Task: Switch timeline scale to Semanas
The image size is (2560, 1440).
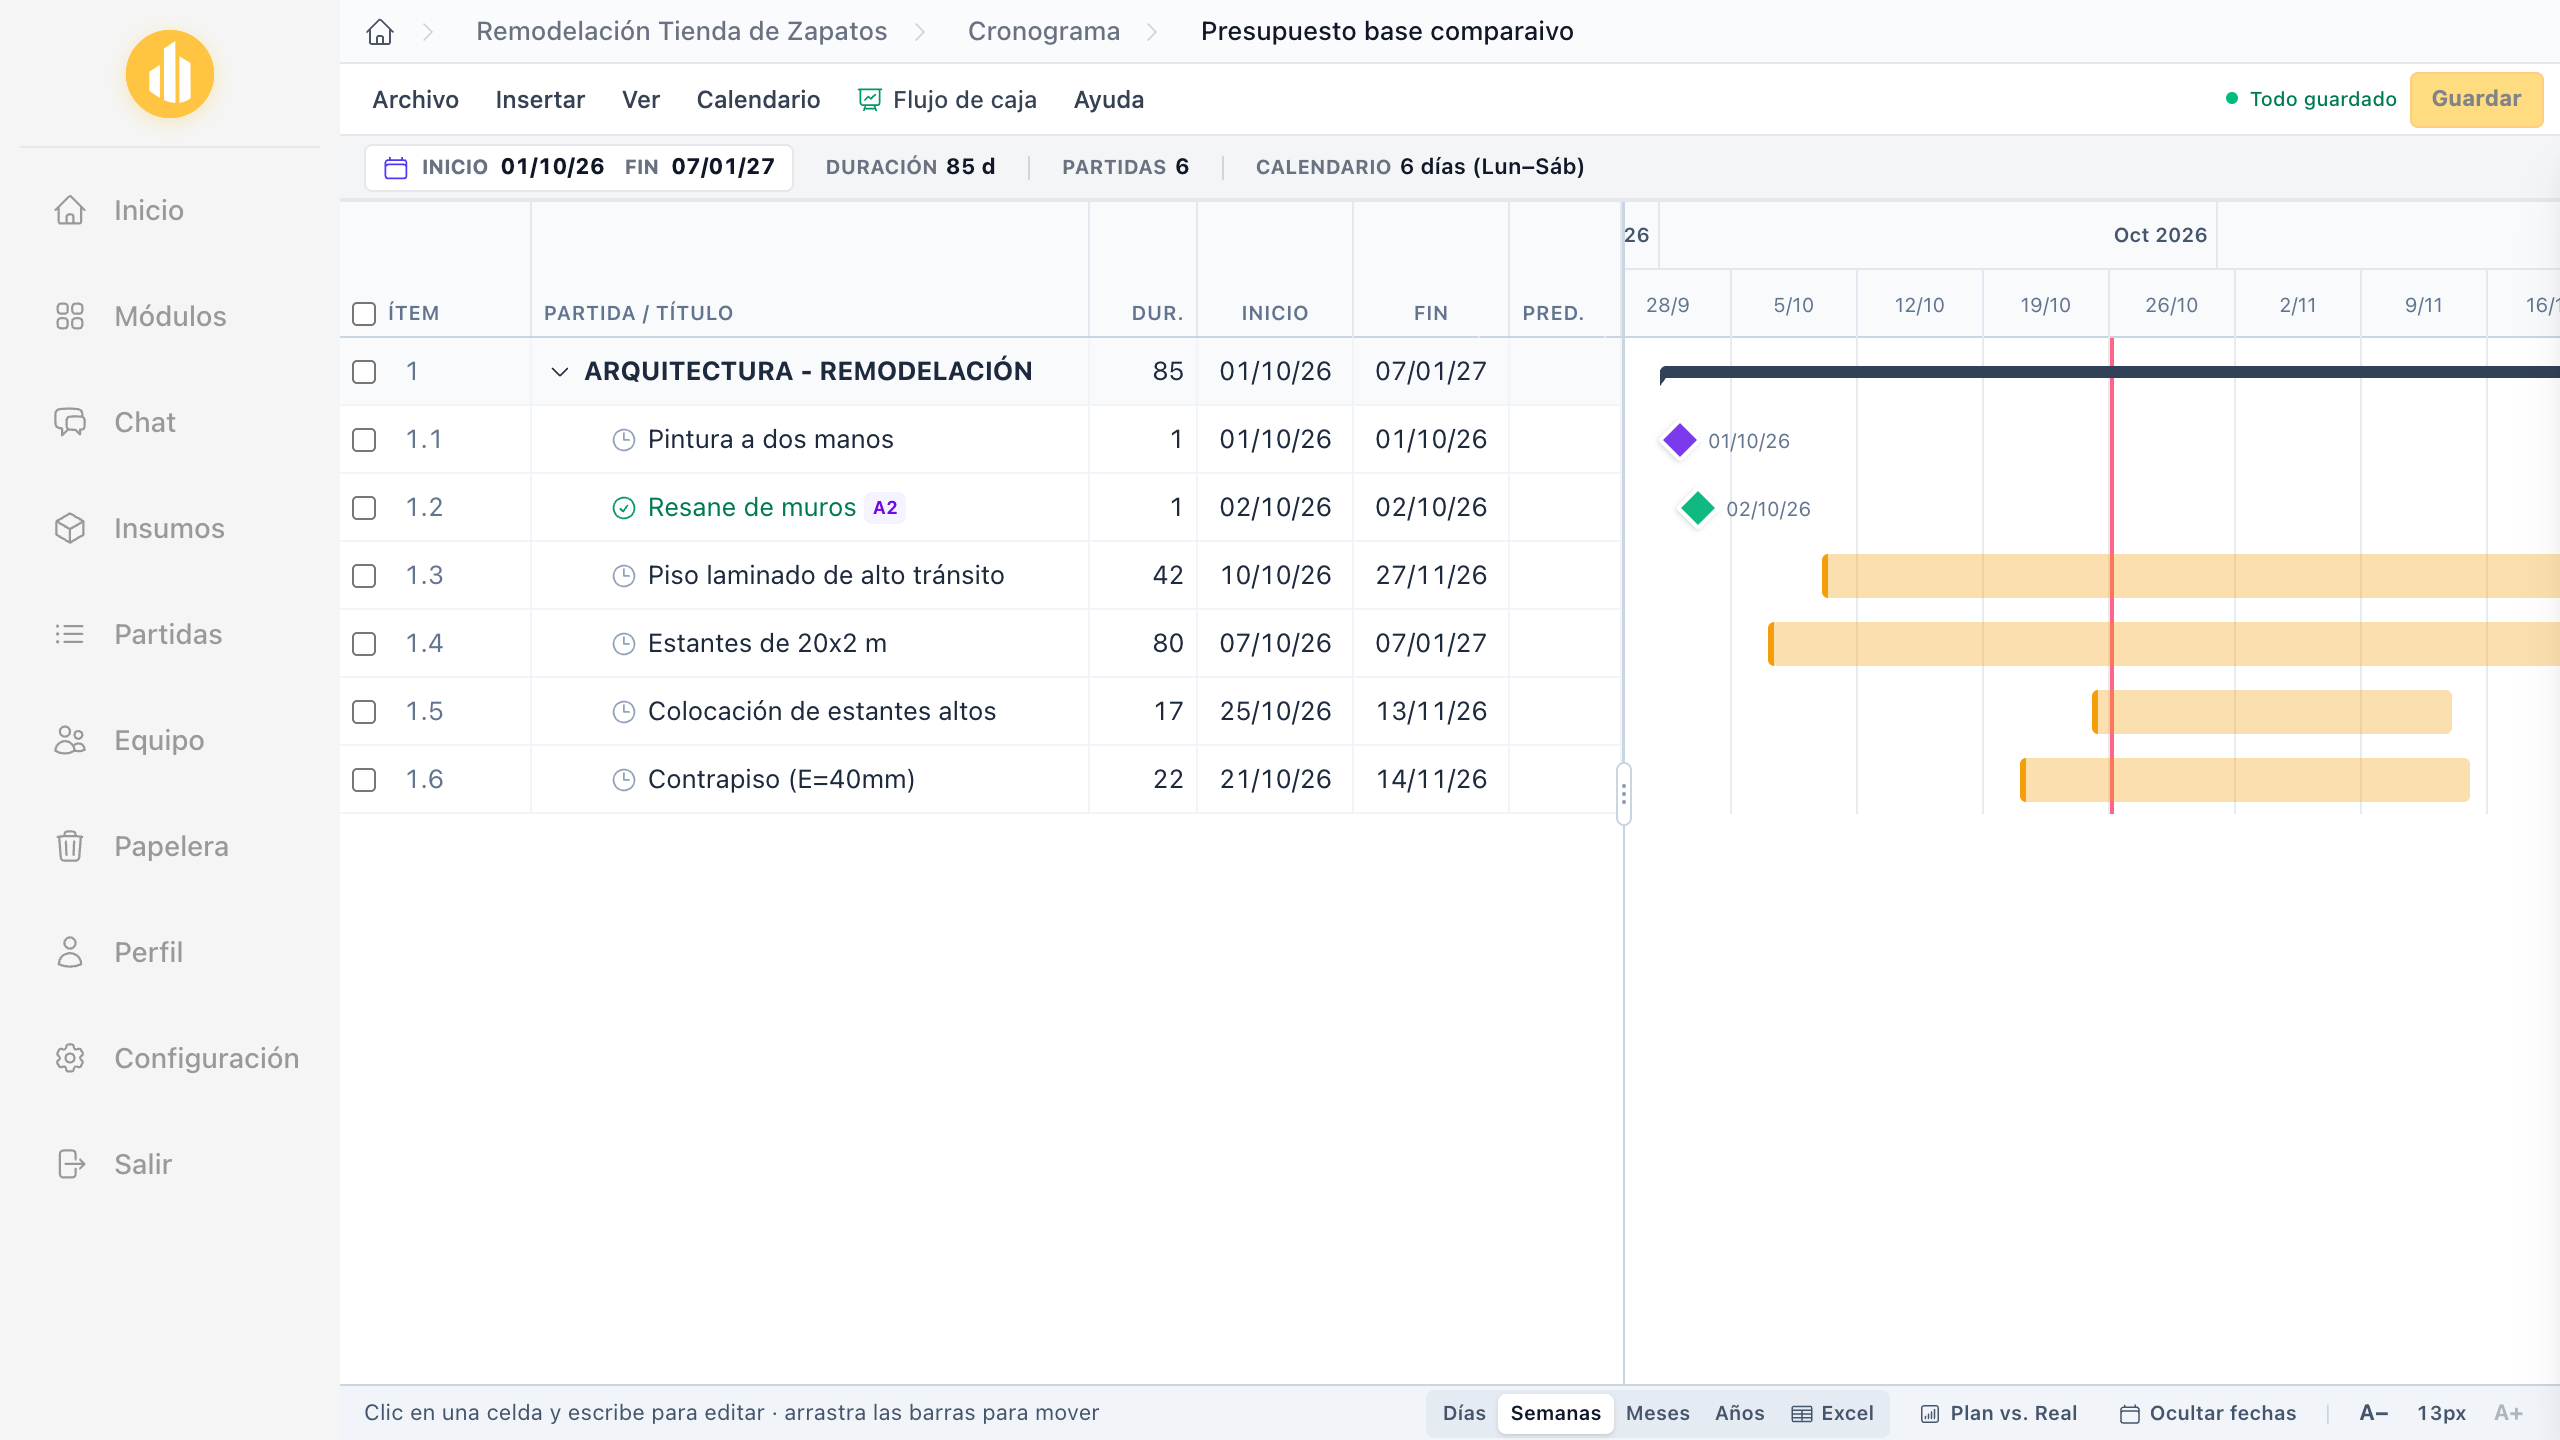Action: tap(1555, 1413)
